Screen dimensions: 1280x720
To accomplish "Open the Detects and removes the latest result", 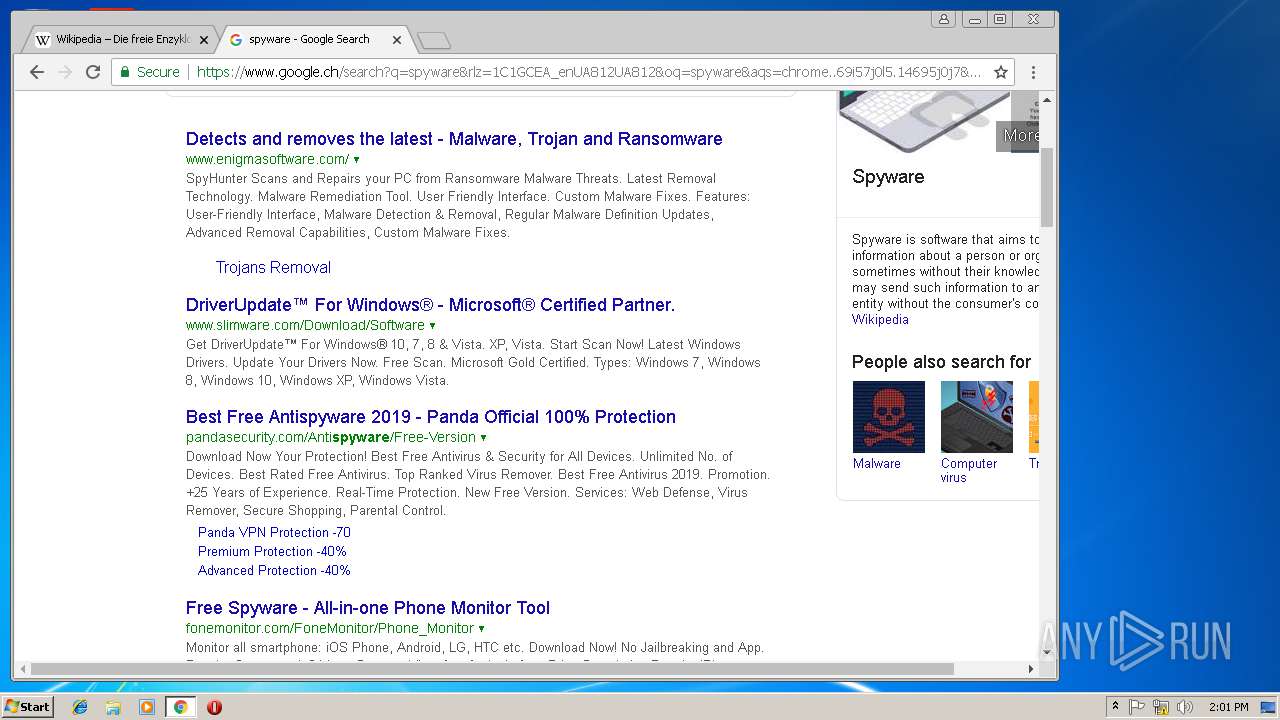I will pyautogui.click(x=454, y=139).
